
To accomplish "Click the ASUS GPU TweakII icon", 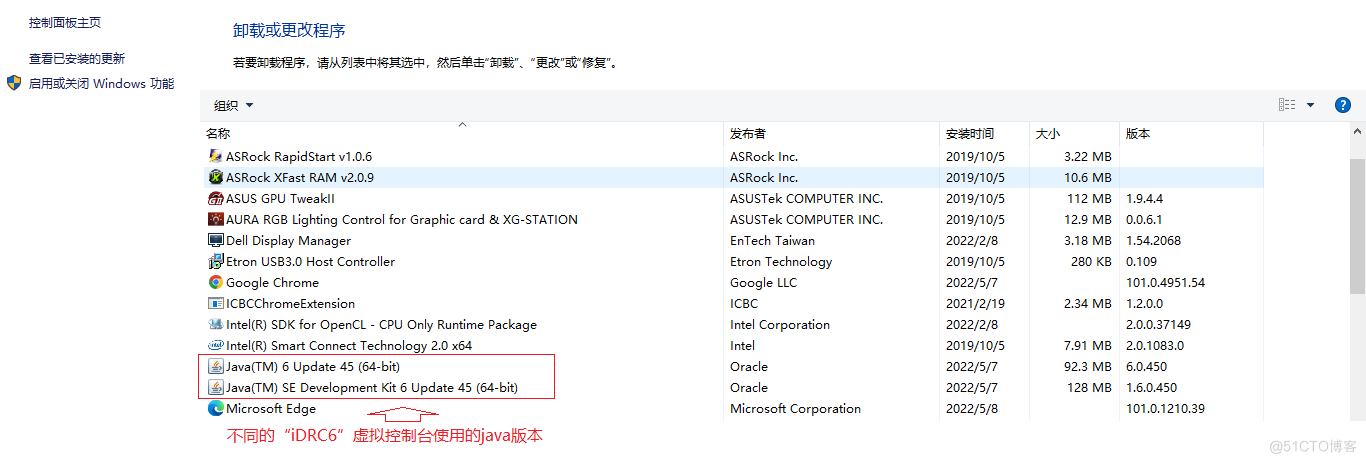I will click(x=215, y=198).
